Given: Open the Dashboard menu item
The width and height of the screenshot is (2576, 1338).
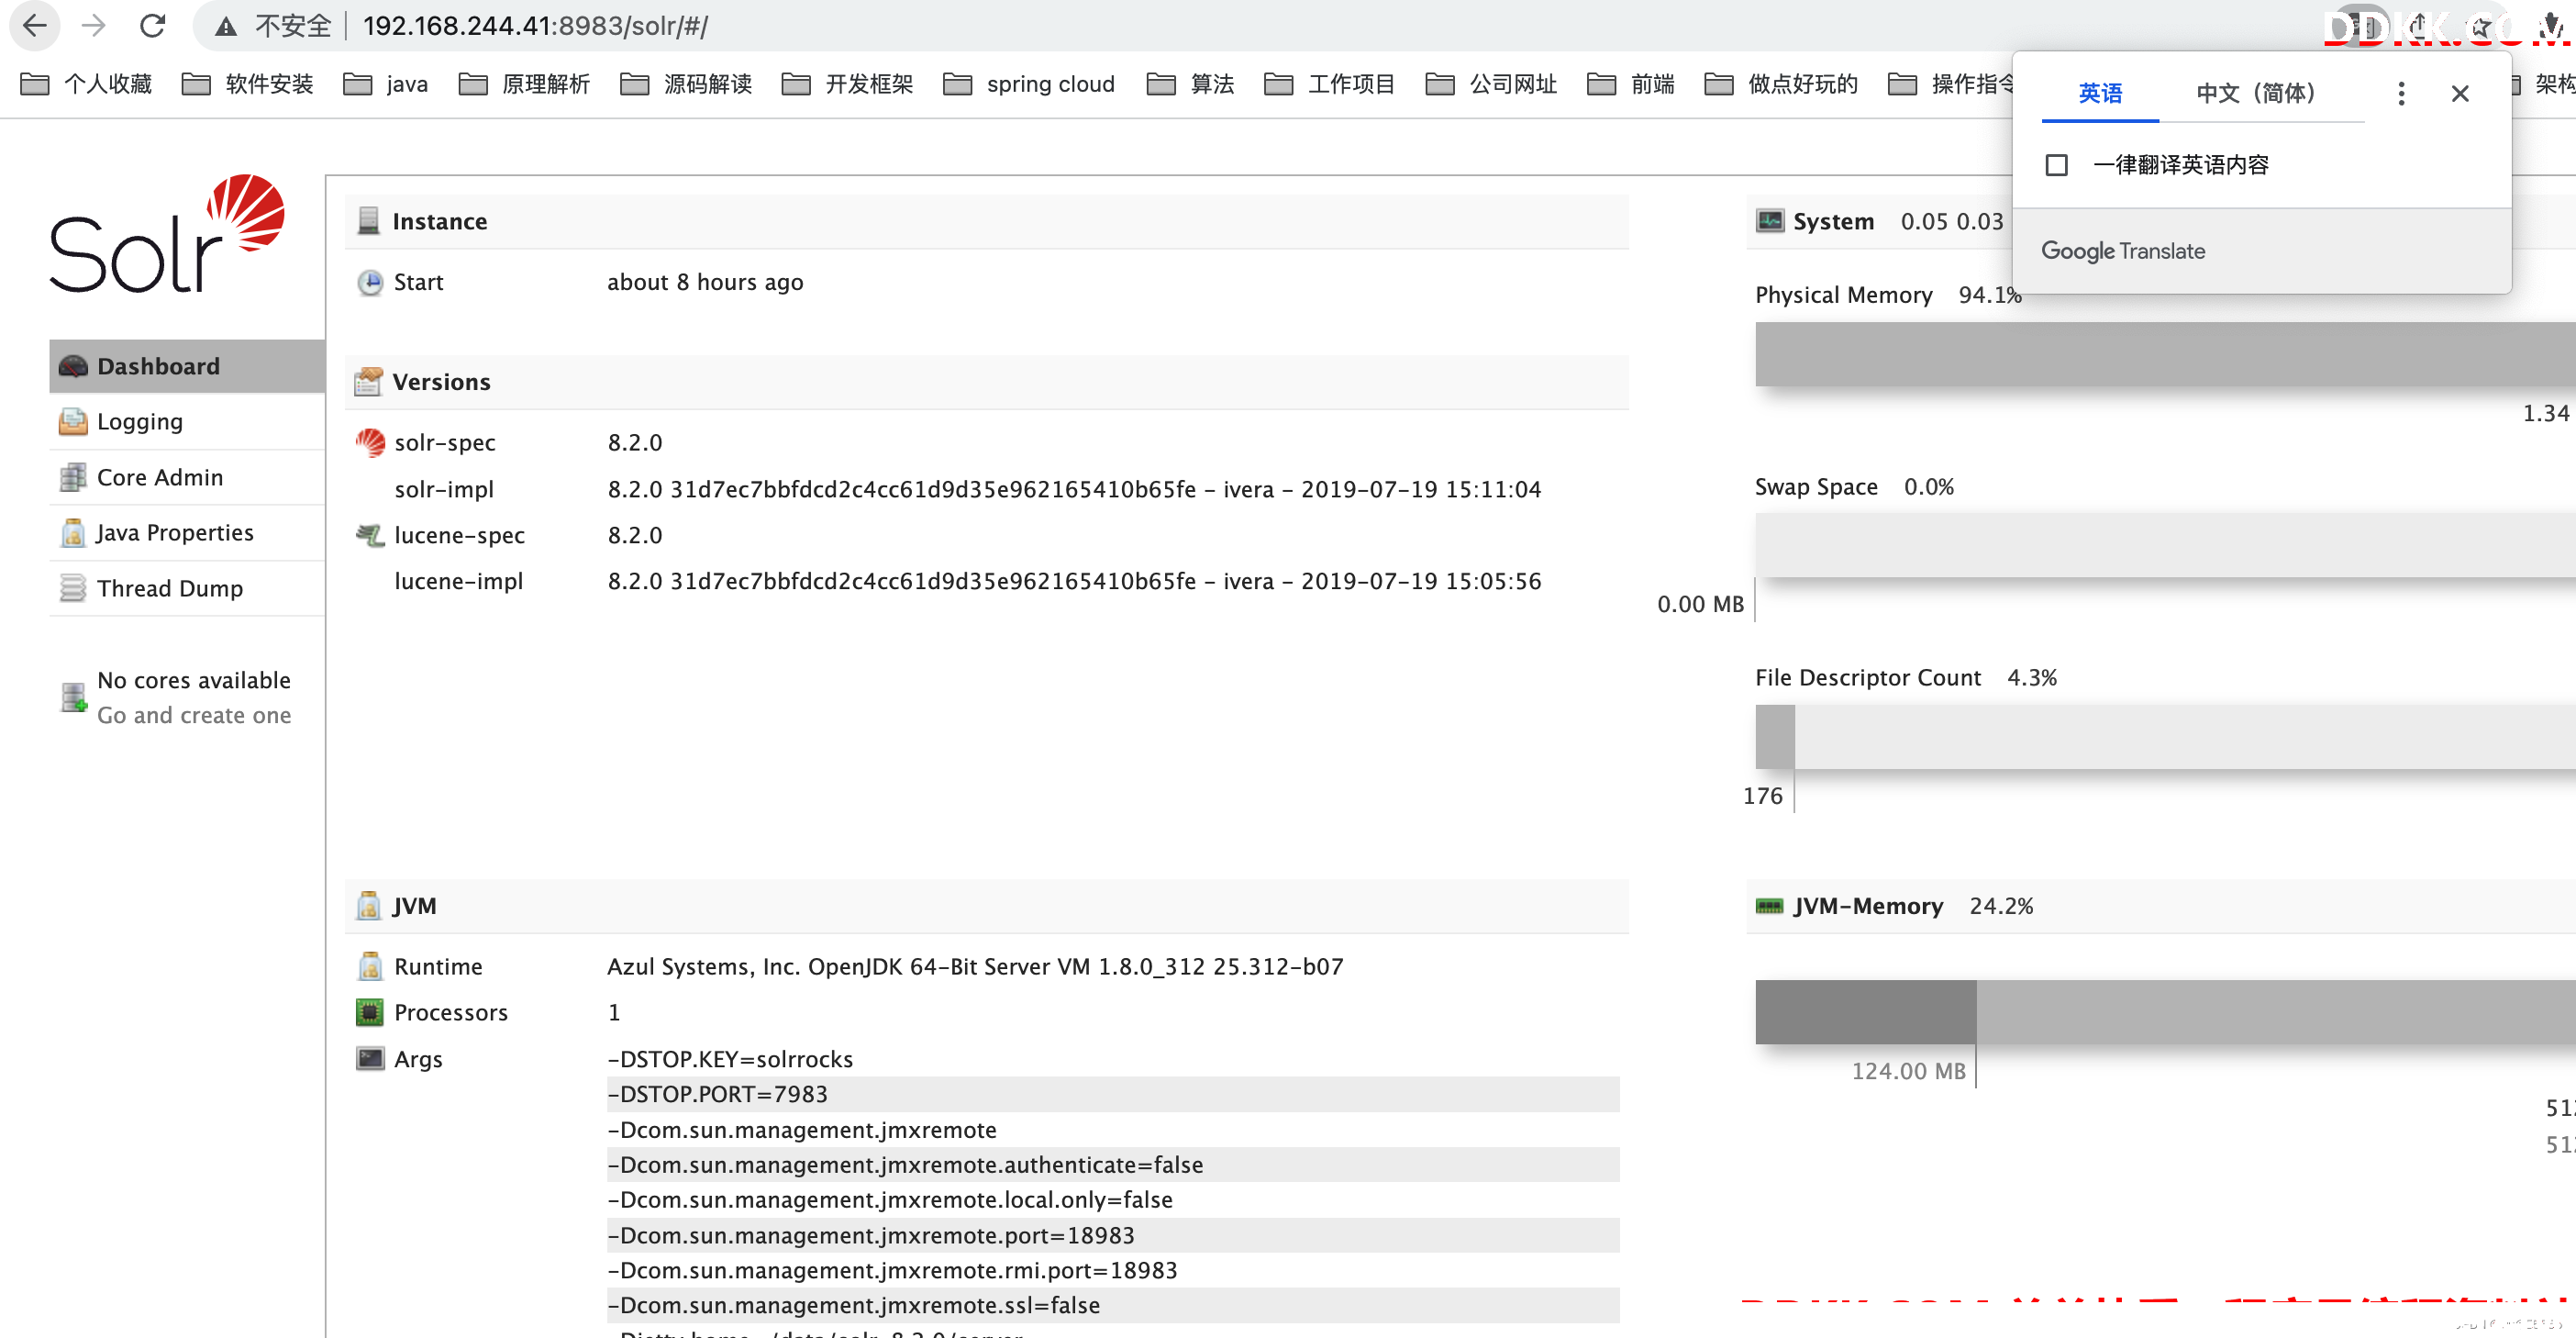Looking at the screenshot, I should point(187,366).
